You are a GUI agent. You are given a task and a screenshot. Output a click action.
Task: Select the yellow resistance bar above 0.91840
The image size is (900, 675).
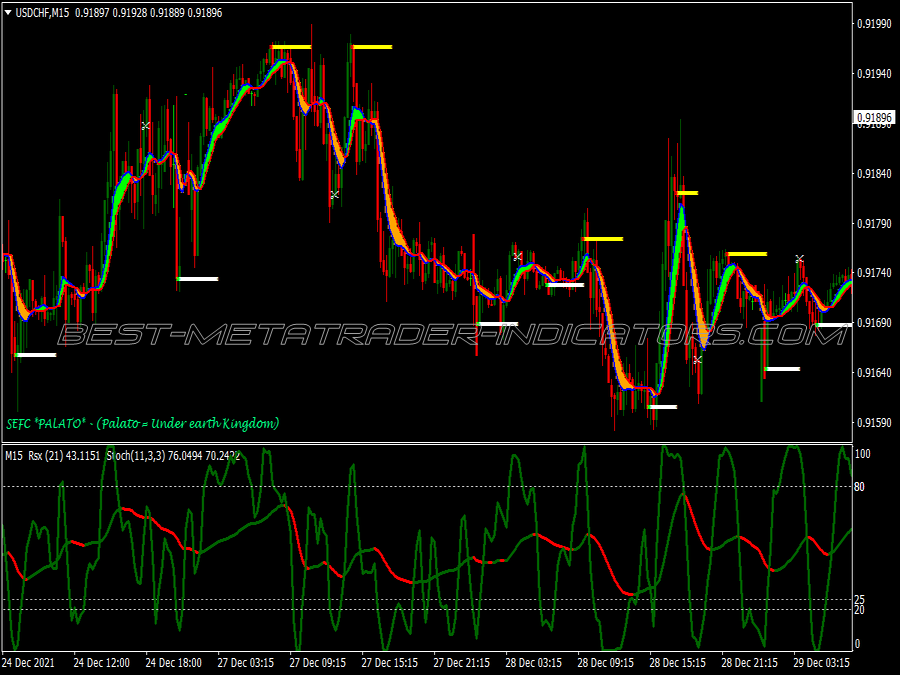[x=687, y=193]
